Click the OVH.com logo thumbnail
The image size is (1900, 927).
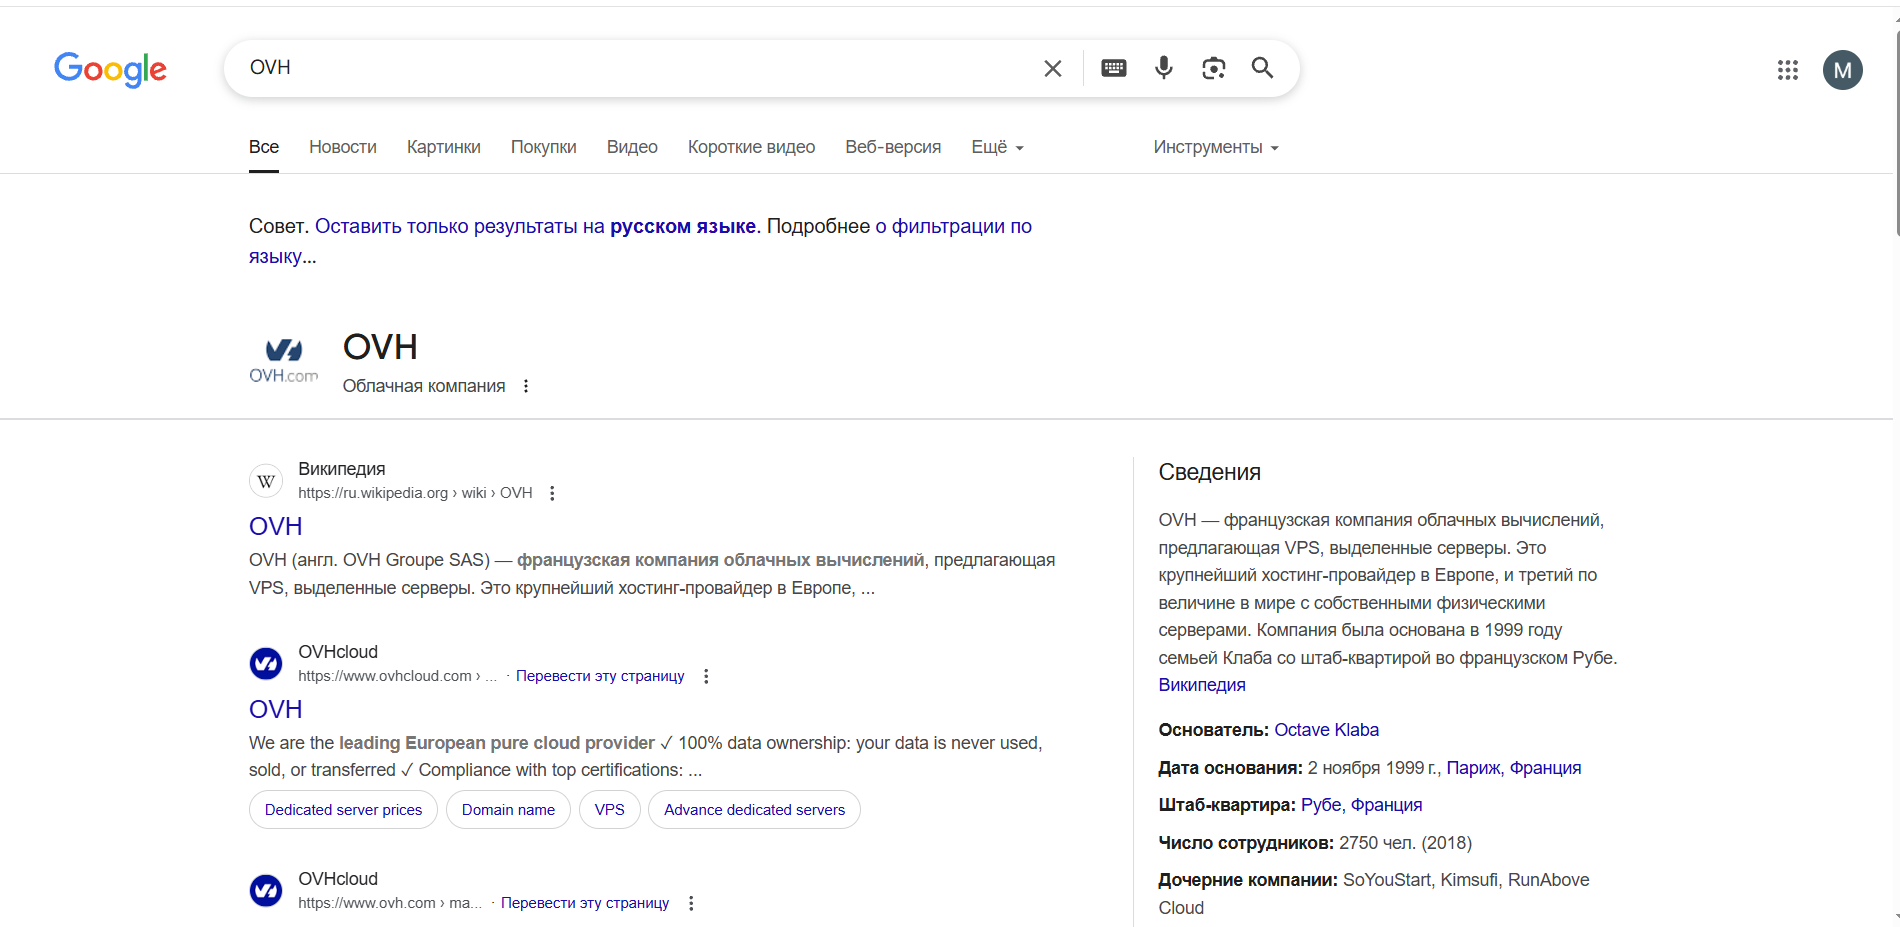point(284,361)
